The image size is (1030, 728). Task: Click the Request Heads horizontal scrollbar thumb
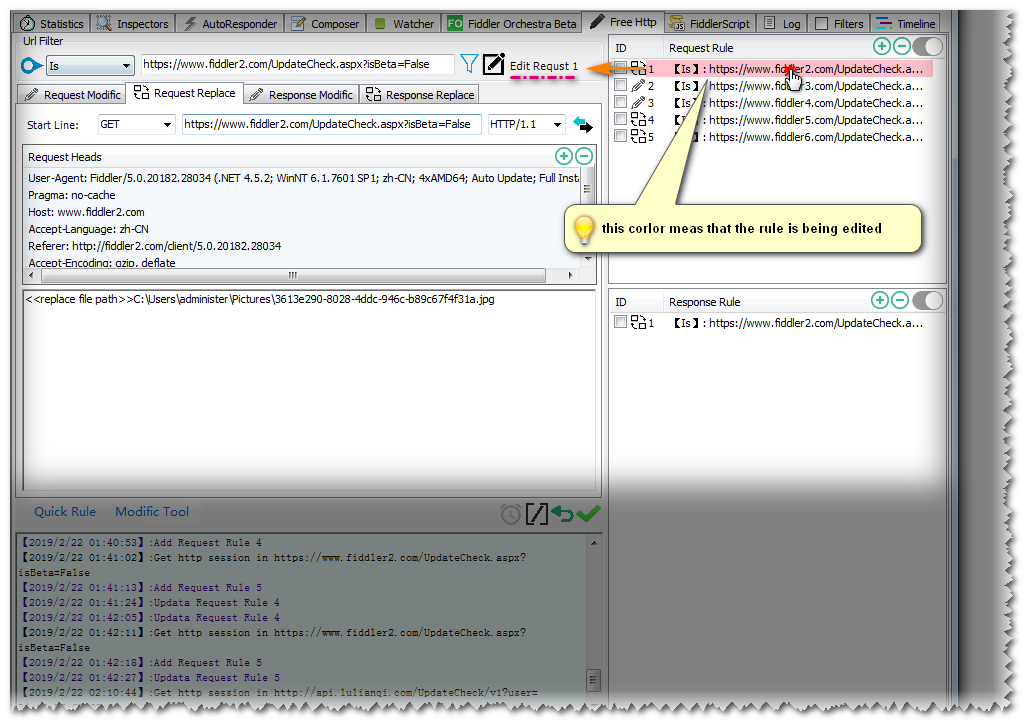(x=292, y=275)
